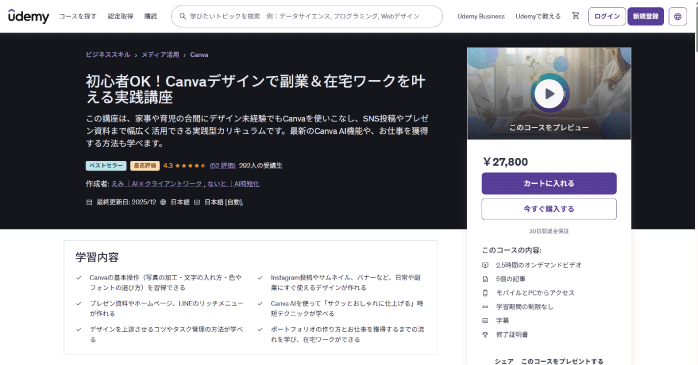
Task: Open instructor えみ｜AI×クライアントワーク profile
Action: coord(157,184)
